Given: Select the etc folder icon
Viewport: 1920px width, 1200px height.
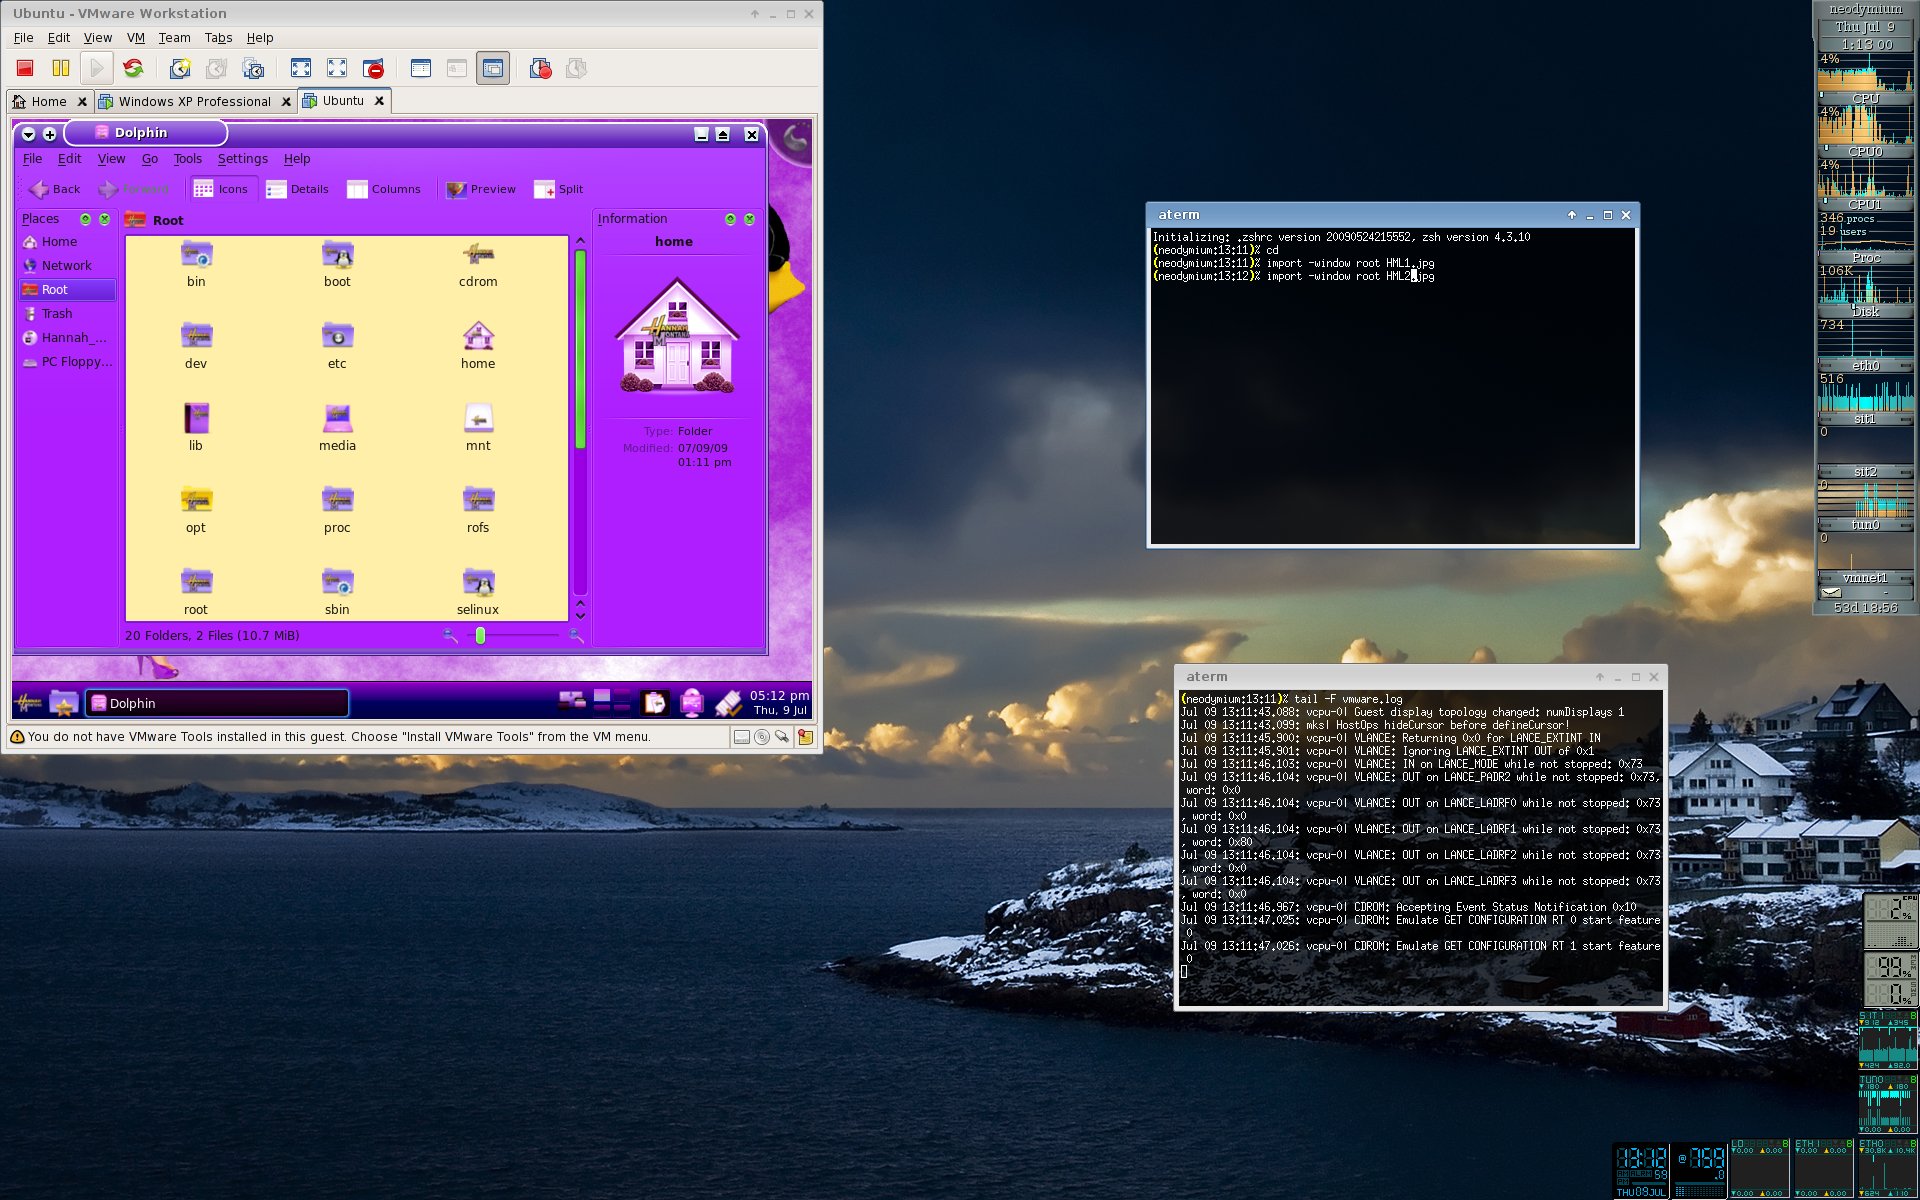Looking at the screenshot, I should tap(337, 337).
